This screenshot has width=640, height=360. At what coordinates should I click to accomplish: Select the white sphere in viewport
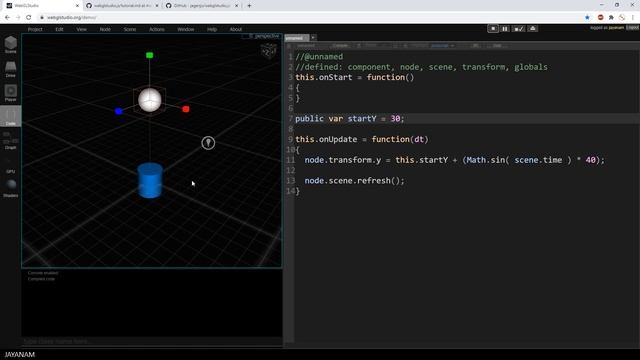coord(150,100)
